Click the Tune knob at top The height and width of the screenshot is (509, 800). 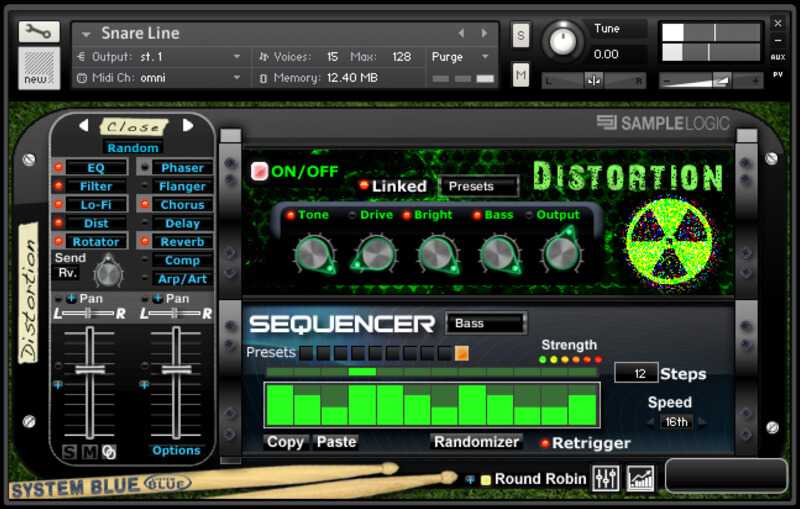[x=562, y=41]
